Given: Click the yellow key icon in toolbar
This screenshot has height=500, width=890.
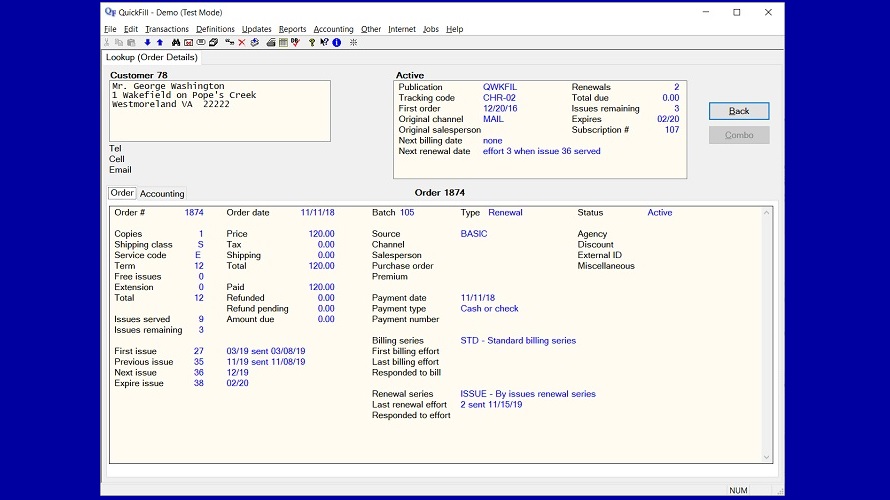Looking at the screenshot, I should (x=312, y=43).
